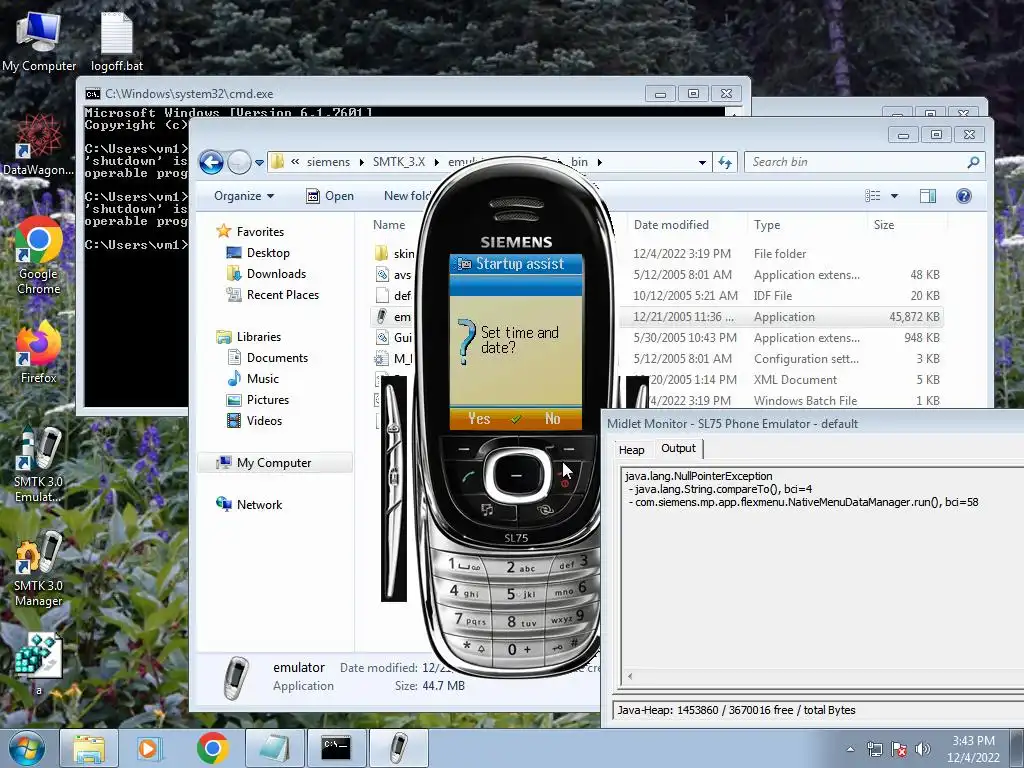Image resolution: width=1024 pixels, height=768 pixels.
Task: Tap the star key on phone keypad
Action: (475, 647)
